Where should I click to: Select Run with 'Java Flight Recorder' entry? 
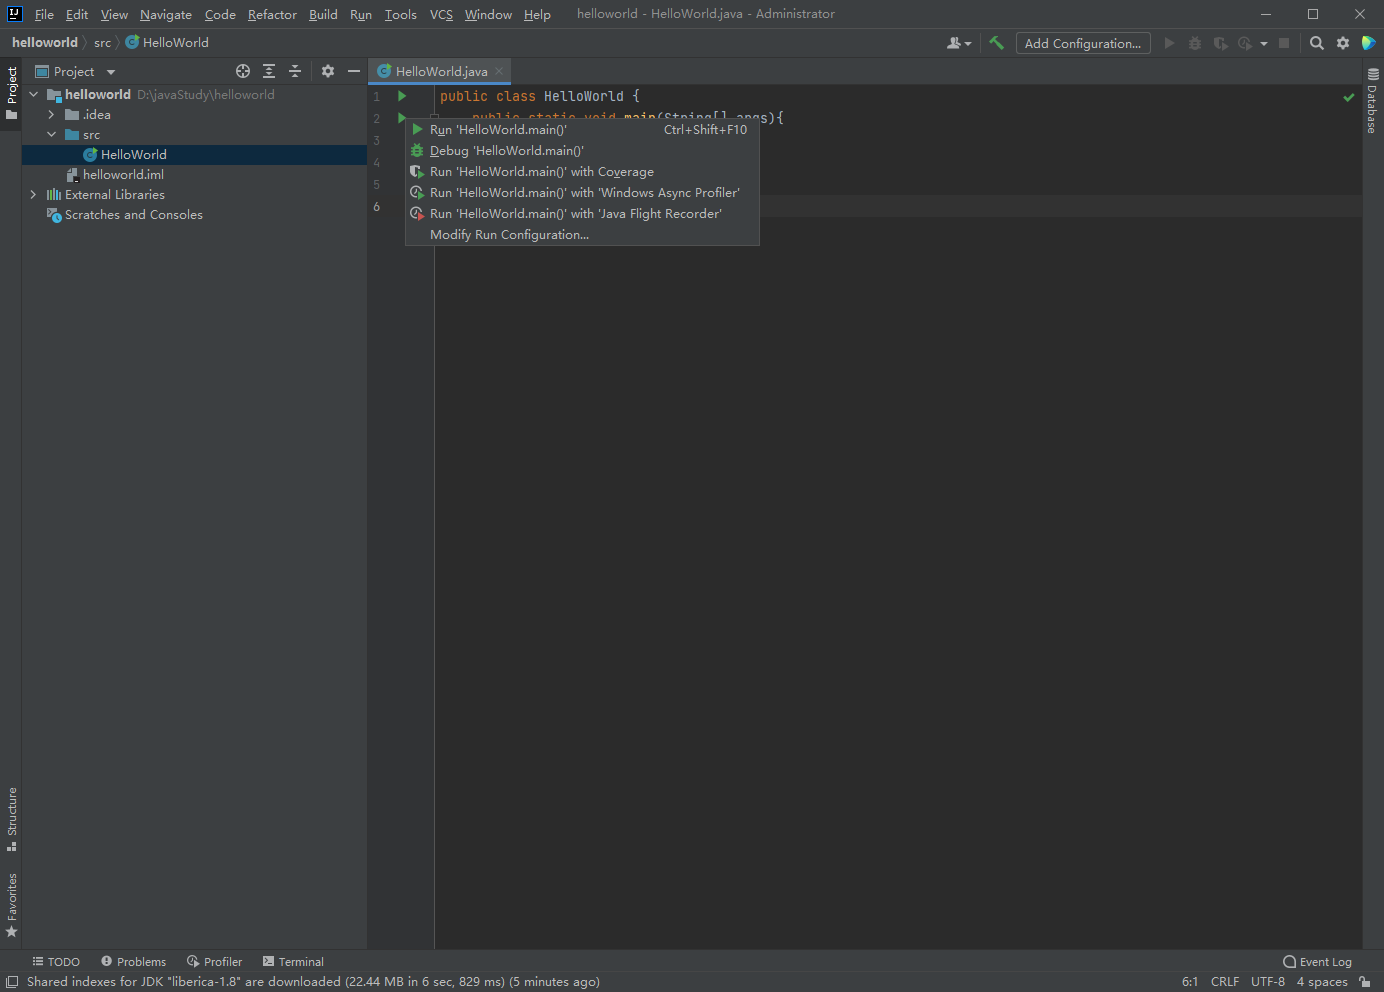[x=582, y=214]
